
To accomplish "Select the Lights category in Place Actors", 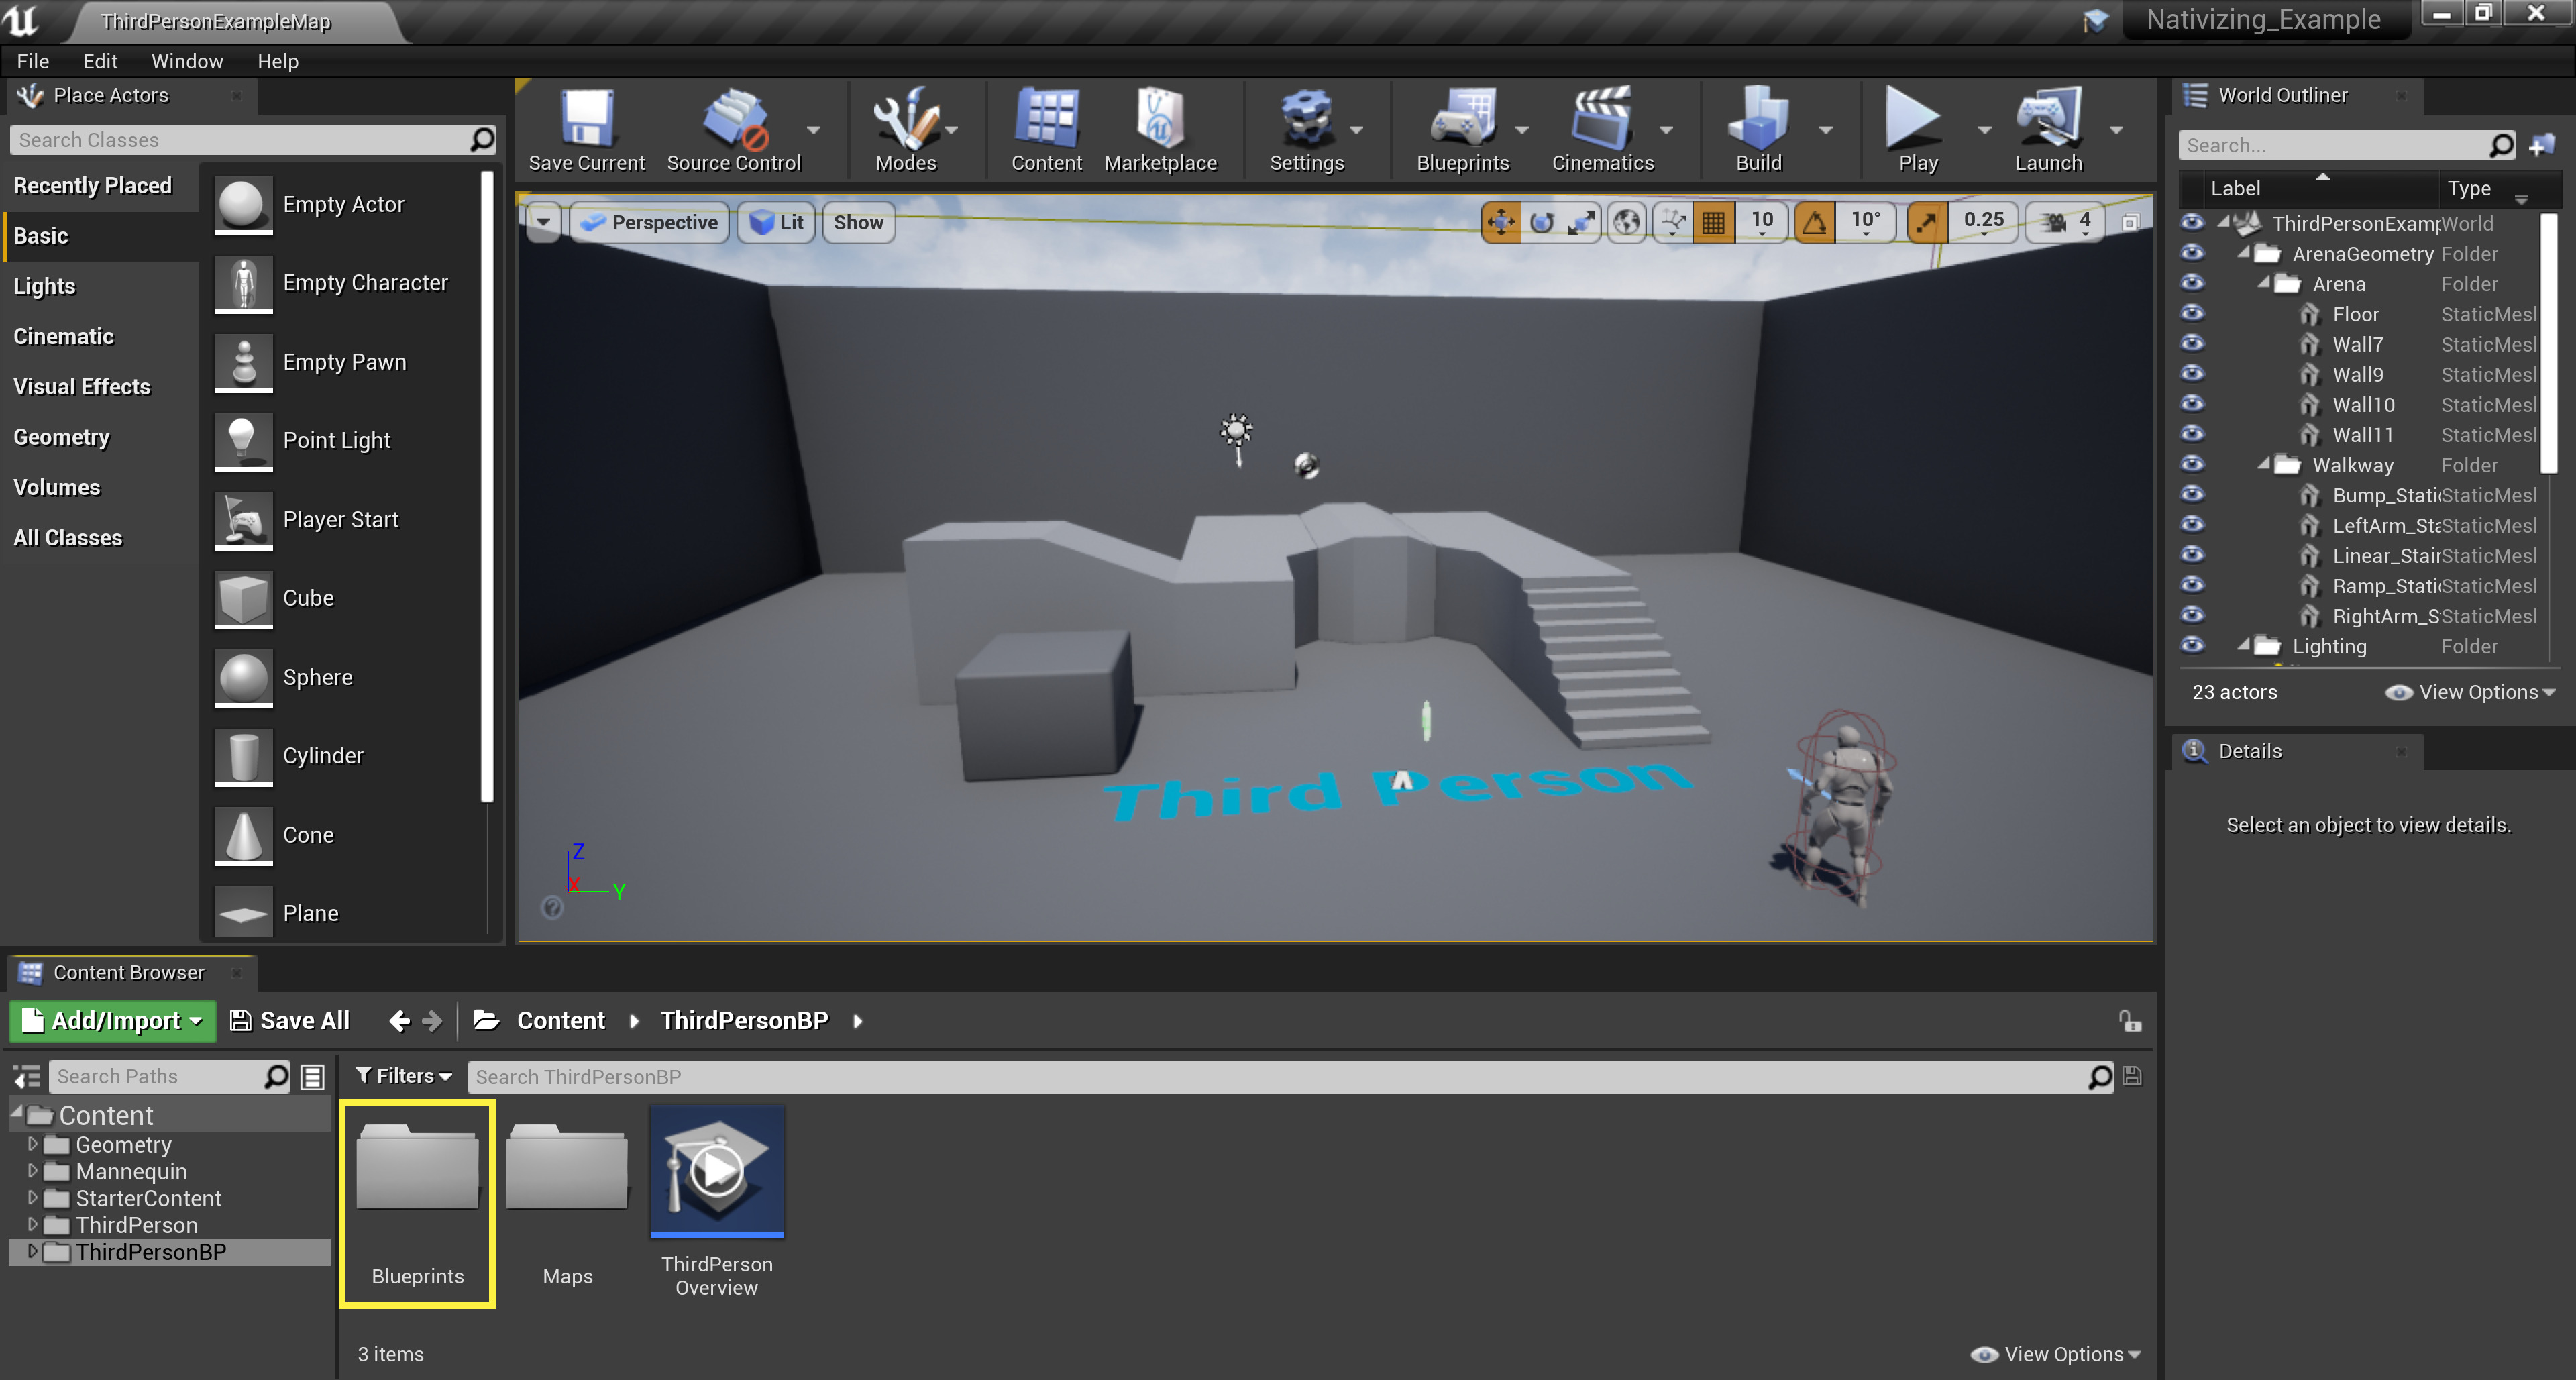I will [x=44, y=286].
